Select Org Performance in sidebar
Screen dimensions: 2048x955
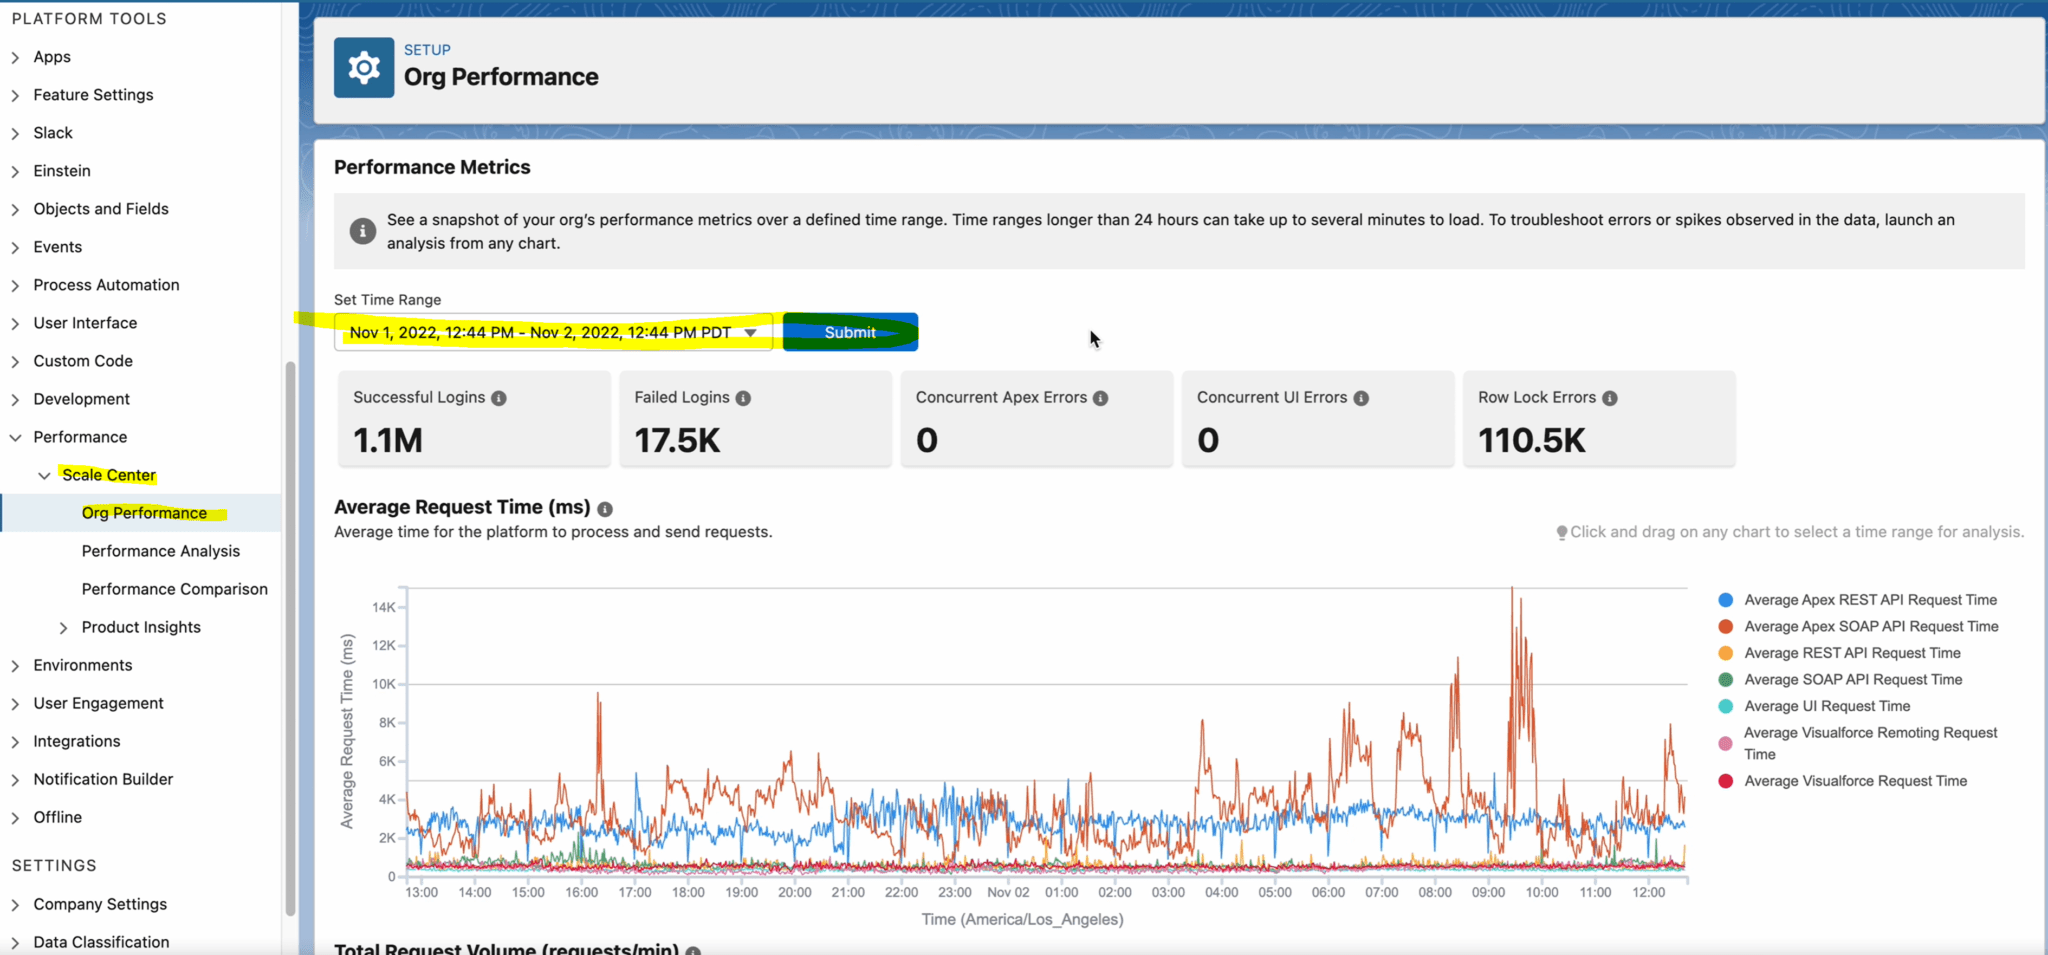[x=144, y=513]
